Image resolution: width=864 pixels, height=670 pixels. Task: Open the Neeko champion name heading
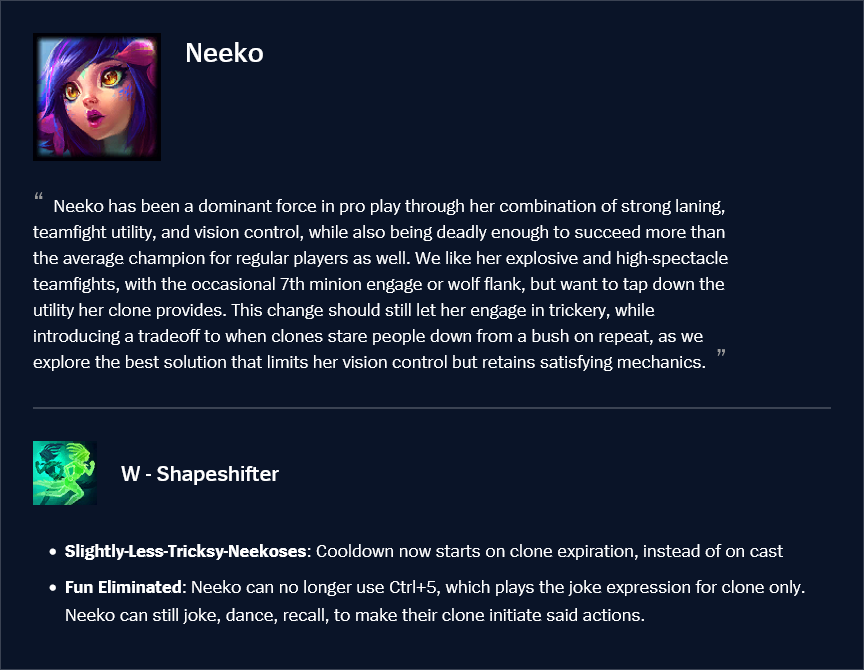point(224,53)
